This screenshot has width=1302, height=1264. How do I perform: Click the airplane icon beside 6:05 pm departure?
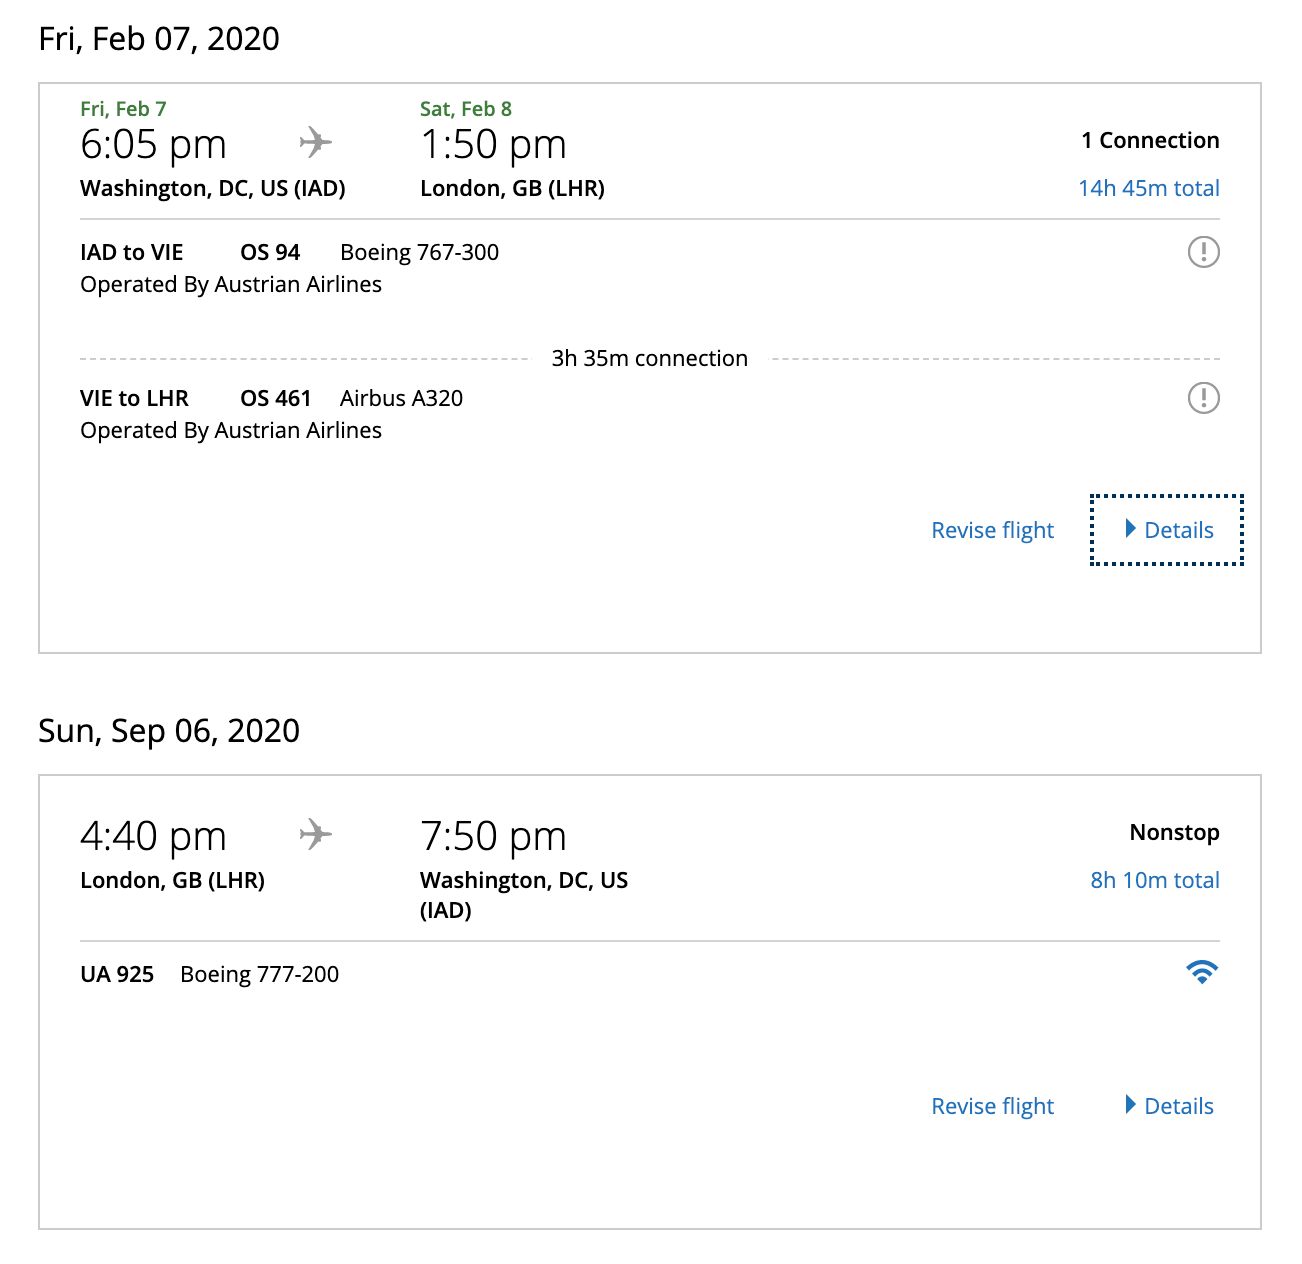click(x=315, y=142)
